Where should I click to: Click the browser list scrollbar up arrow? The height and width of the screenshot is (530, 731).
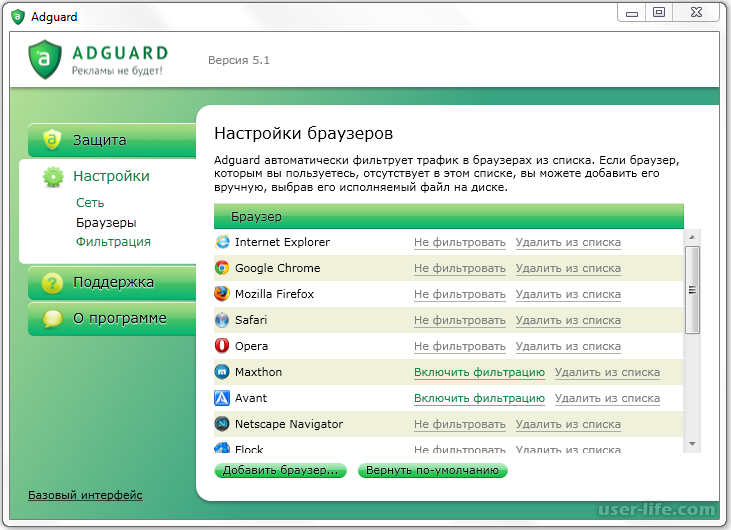pos(692,237)
